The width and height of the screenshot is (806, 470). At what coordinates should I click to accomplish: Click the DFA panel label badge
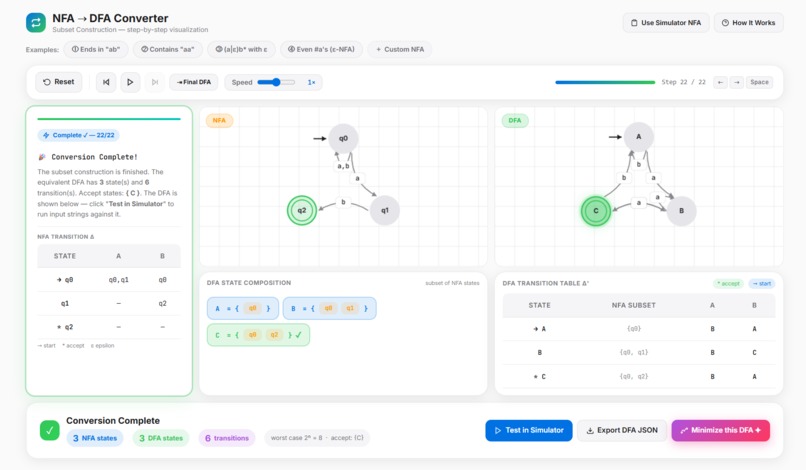click(515, 120)
